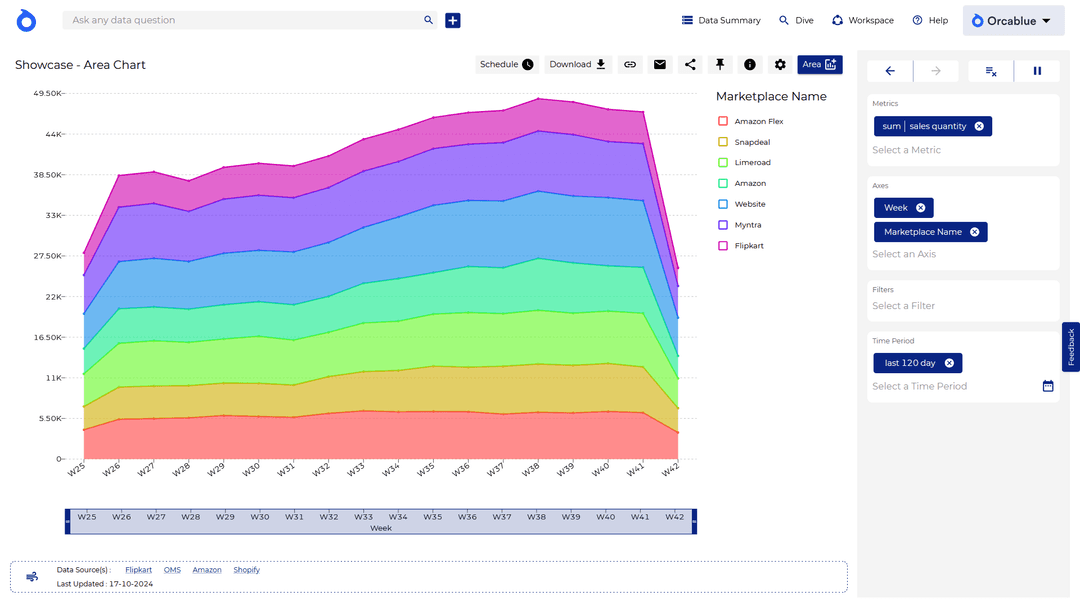Click the left handle of the week range slider
This screenshot has width=1080, height=608.
pyautogui.click(x=68, y=522)
